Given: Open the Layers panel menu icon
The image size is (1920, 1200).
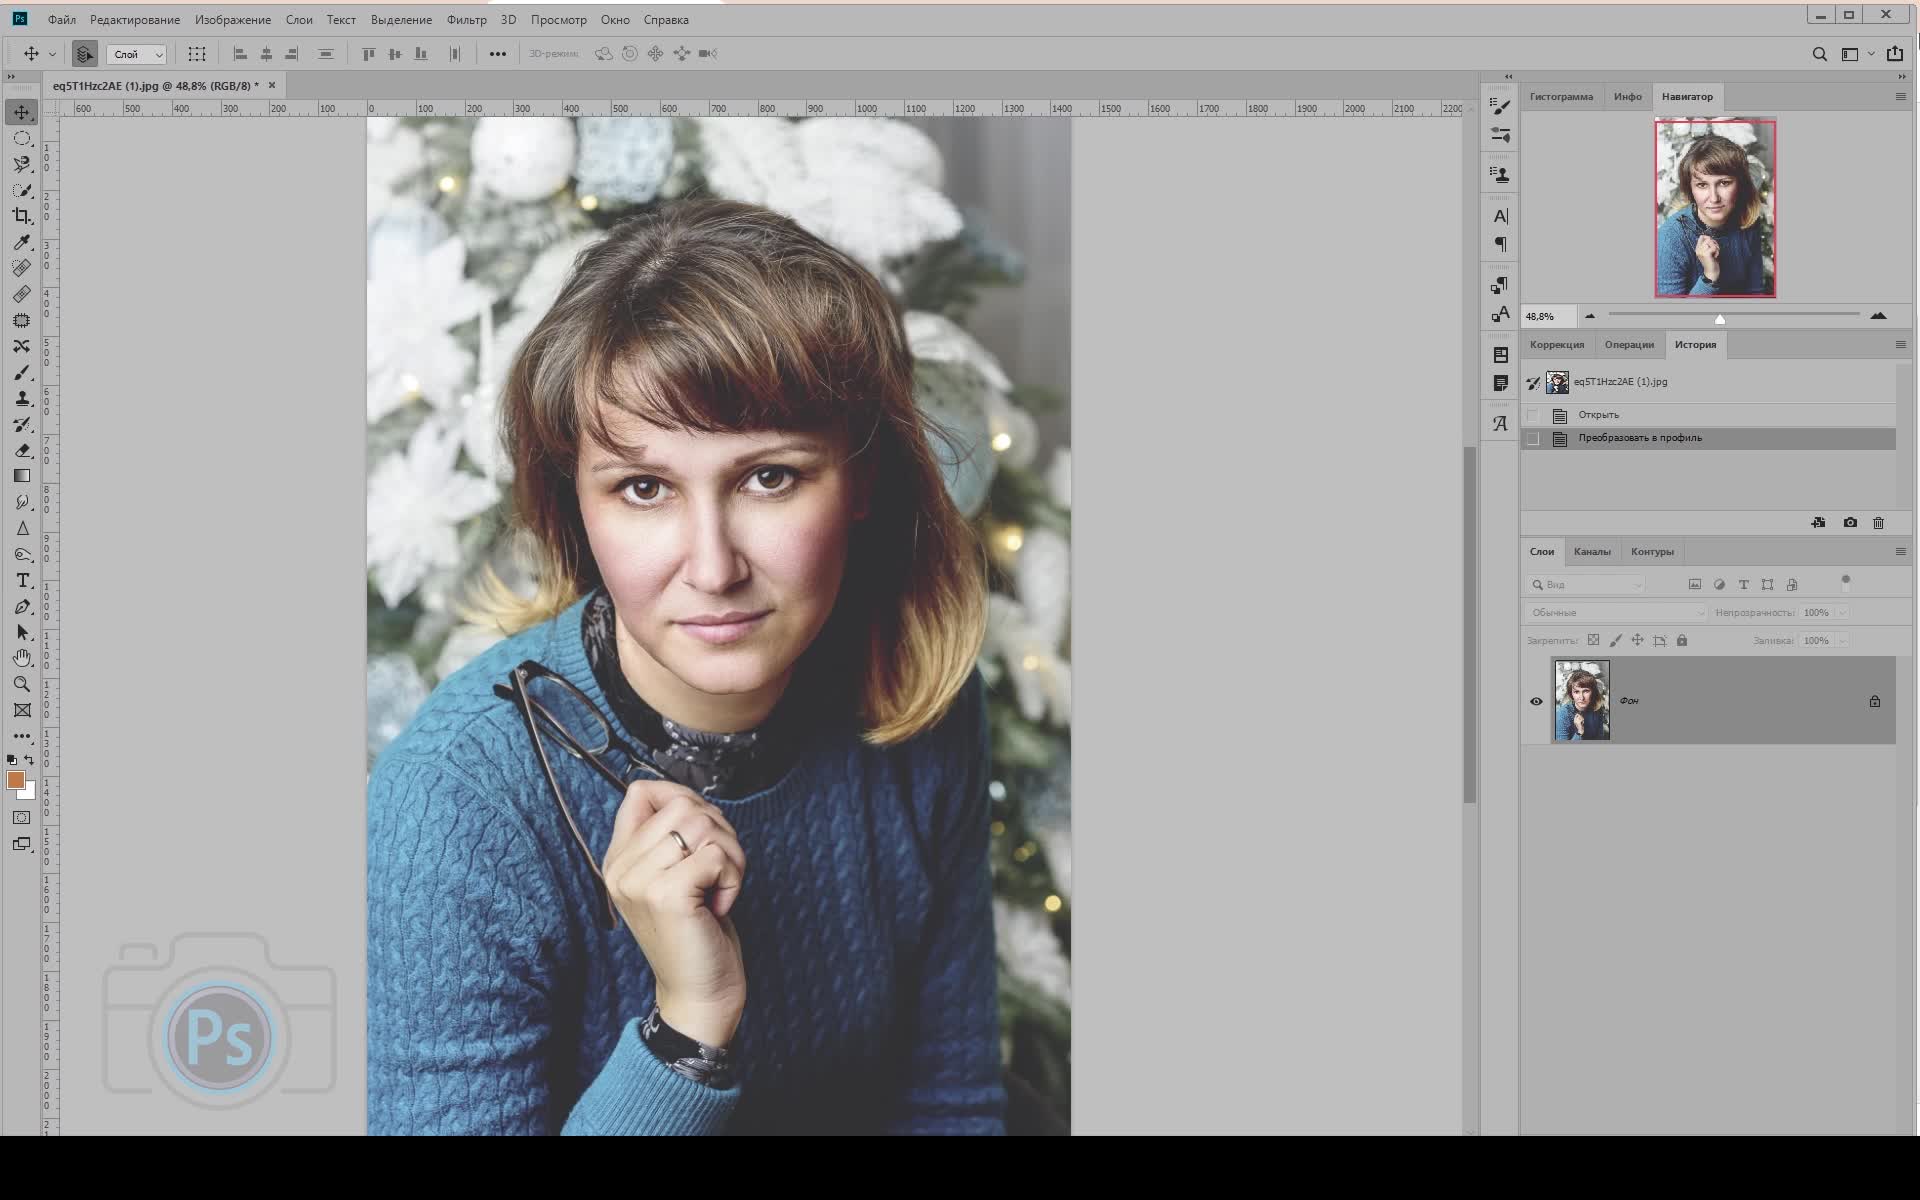Looking at the screenshot, I should pyautogui.click(x=1900, y=552).
